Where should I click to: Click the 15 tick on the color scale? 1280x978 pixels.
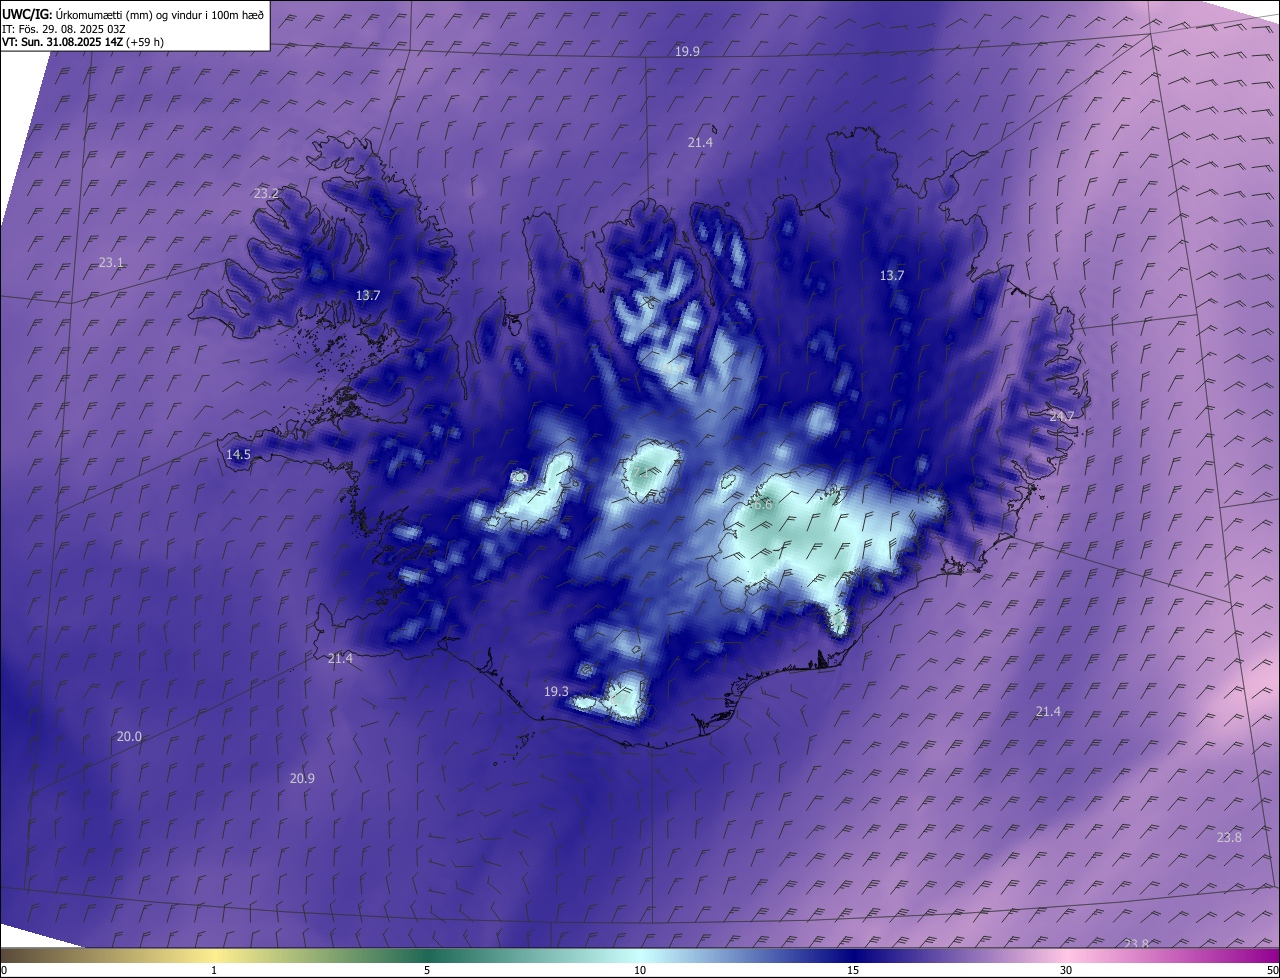[853, 970]
